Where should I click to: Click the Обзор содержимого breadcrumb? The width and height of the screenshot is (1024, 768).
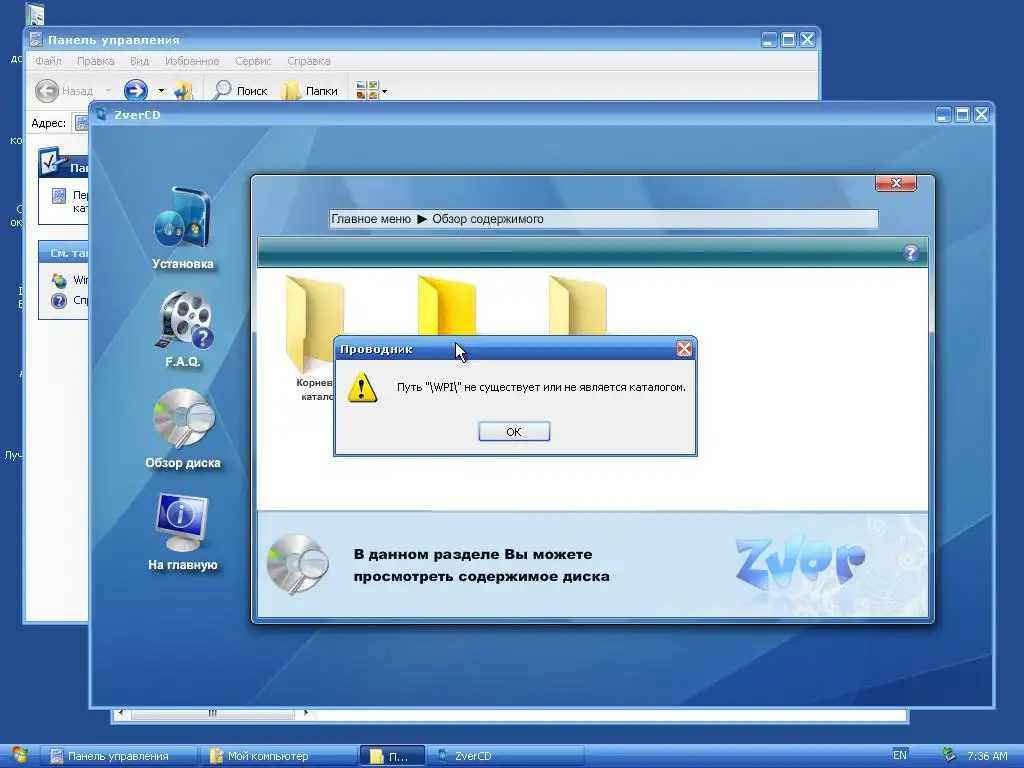488,219
